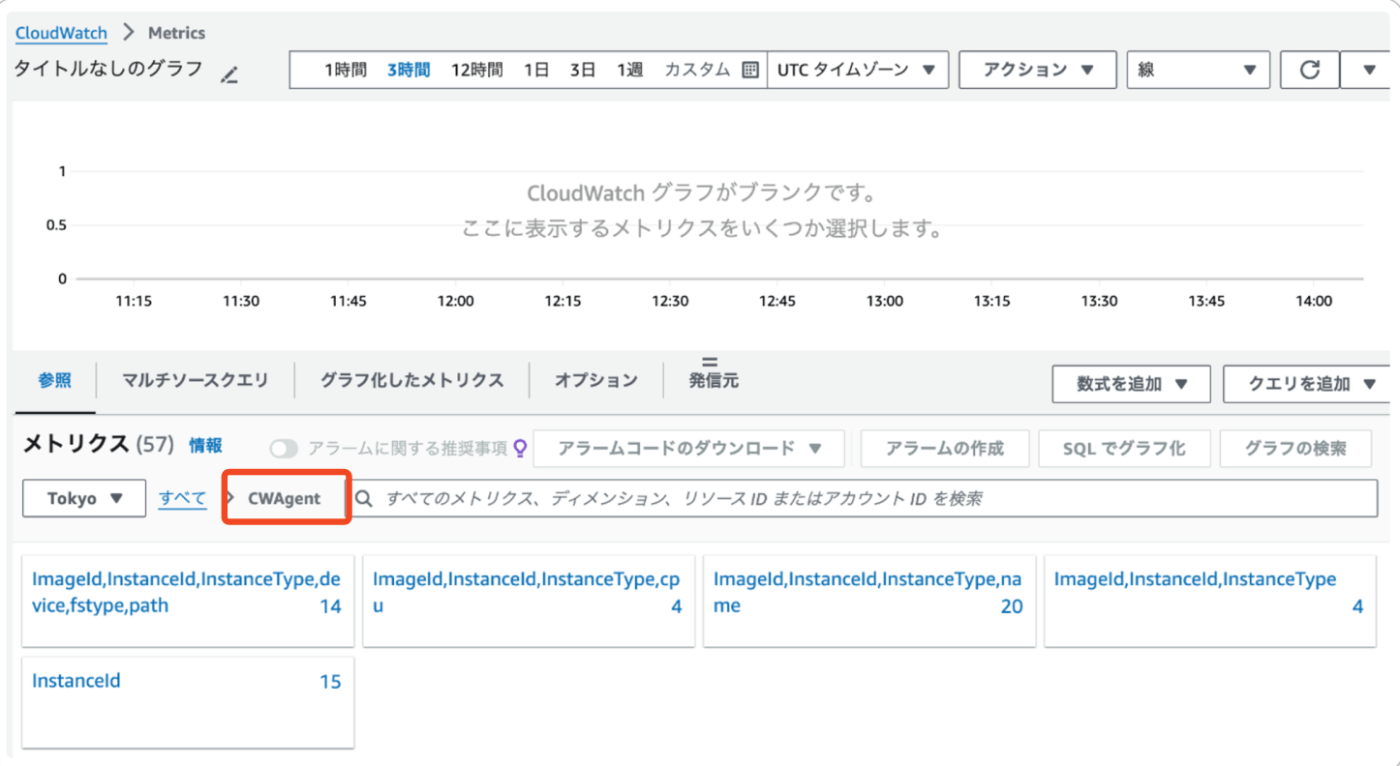Open ImageId,InstanceId,InstanceType,cpu dimension card
Screen dimensions: 1400x766
pyautogui.click(x=529, y=603)
